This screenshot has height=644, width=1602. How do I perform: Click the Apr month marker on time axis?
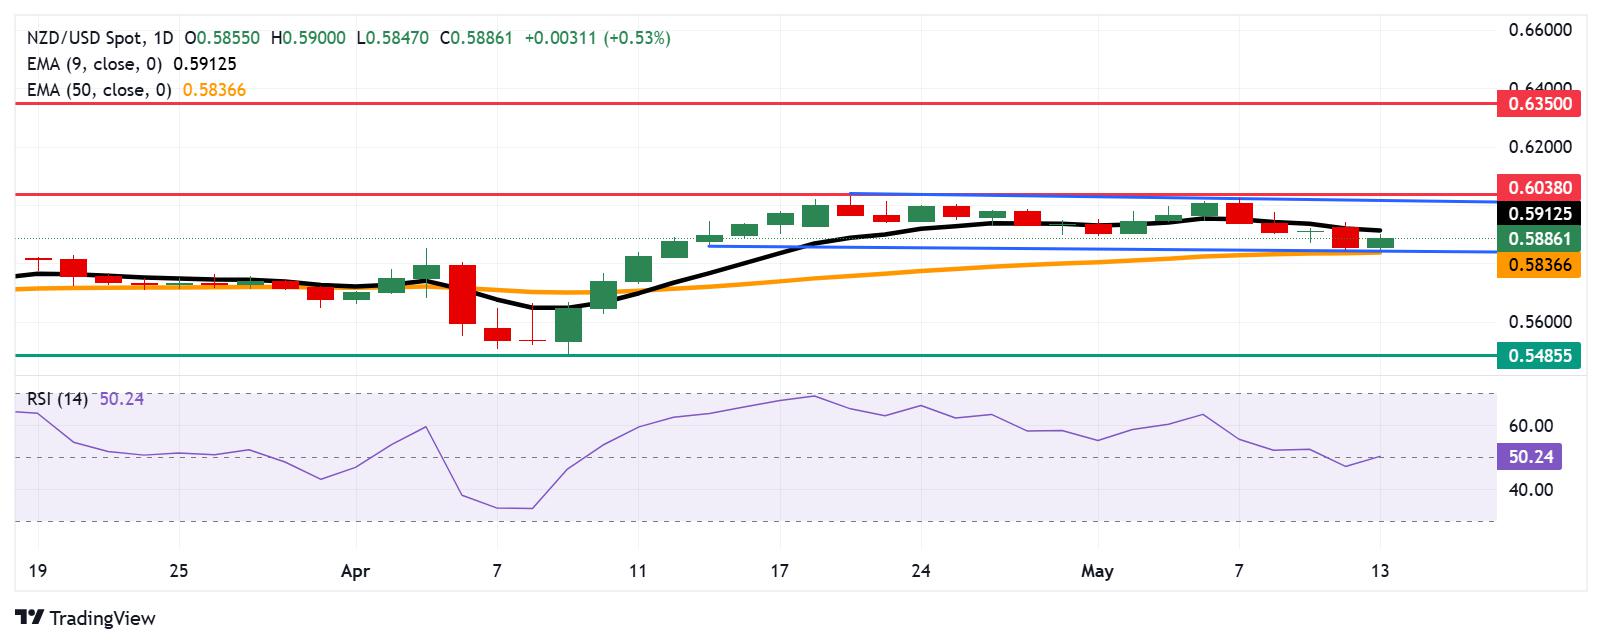click(x=356, y=572)
